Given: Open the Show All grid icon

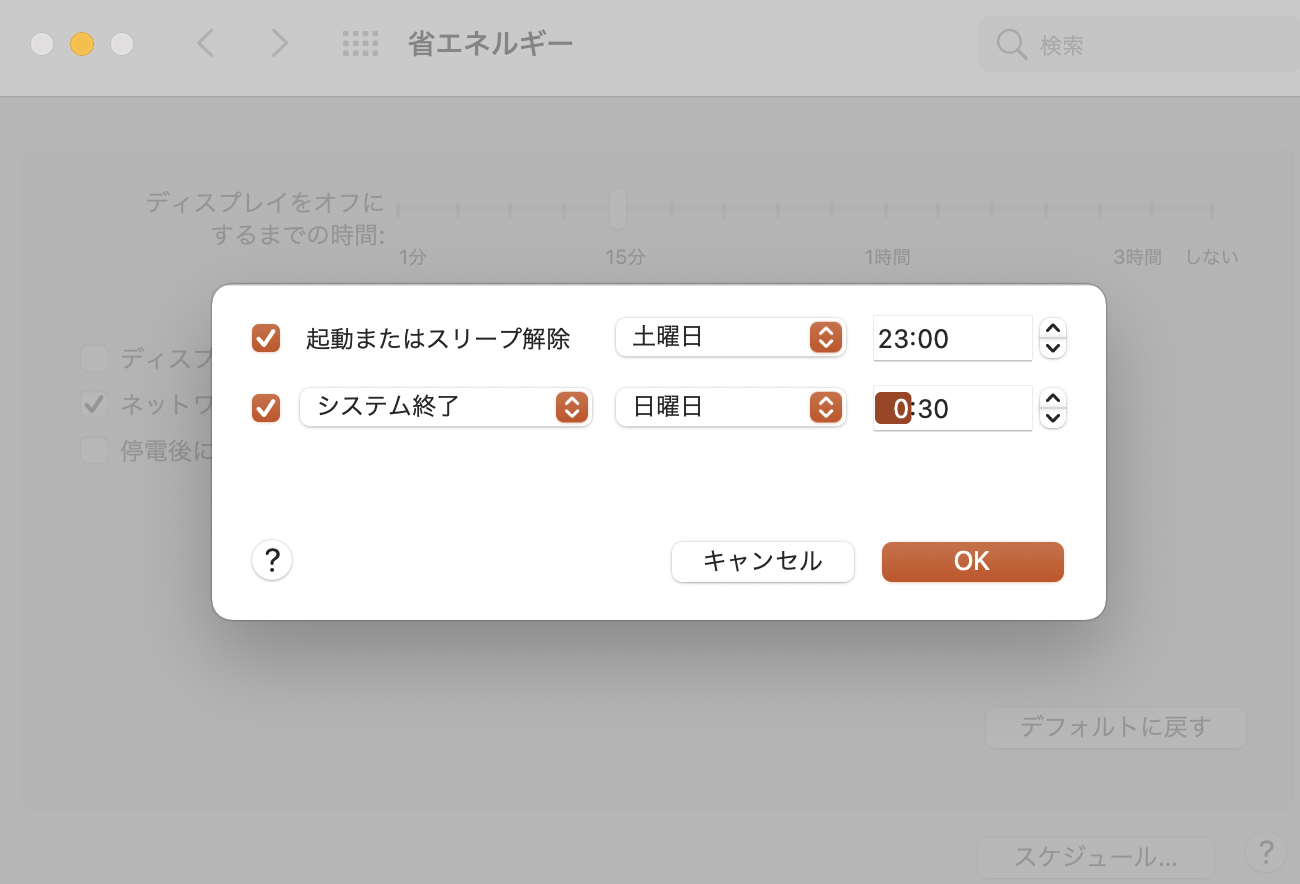Looking at the screenshot, I should tap(360, 43).
